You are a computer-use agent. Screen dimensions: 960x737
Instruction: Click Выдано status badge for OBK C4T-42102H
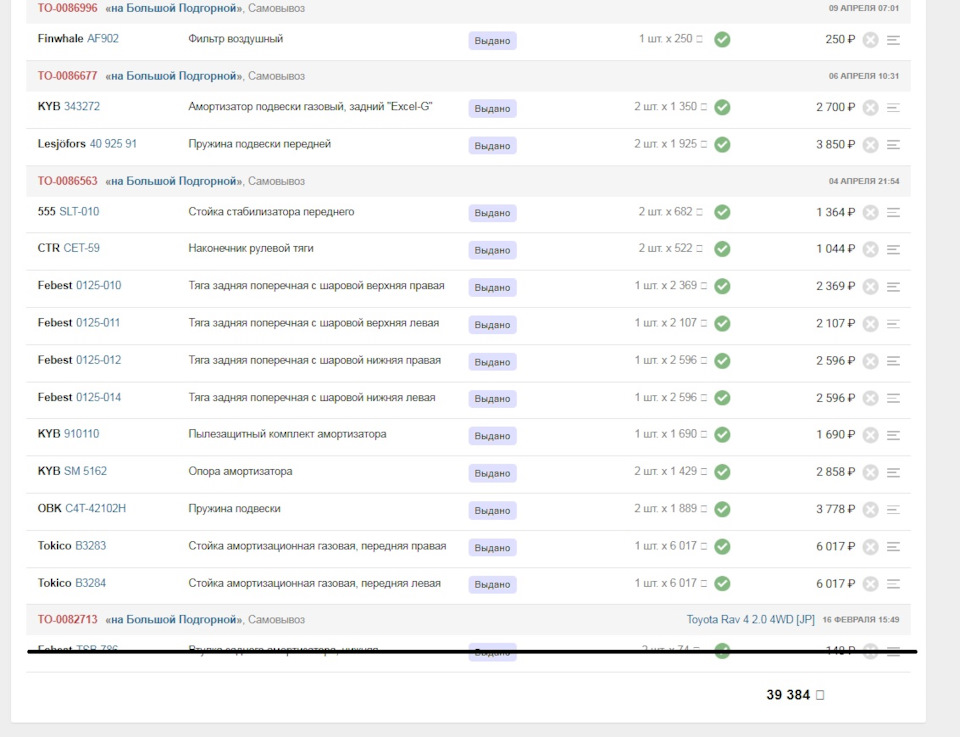coord(492,511)
